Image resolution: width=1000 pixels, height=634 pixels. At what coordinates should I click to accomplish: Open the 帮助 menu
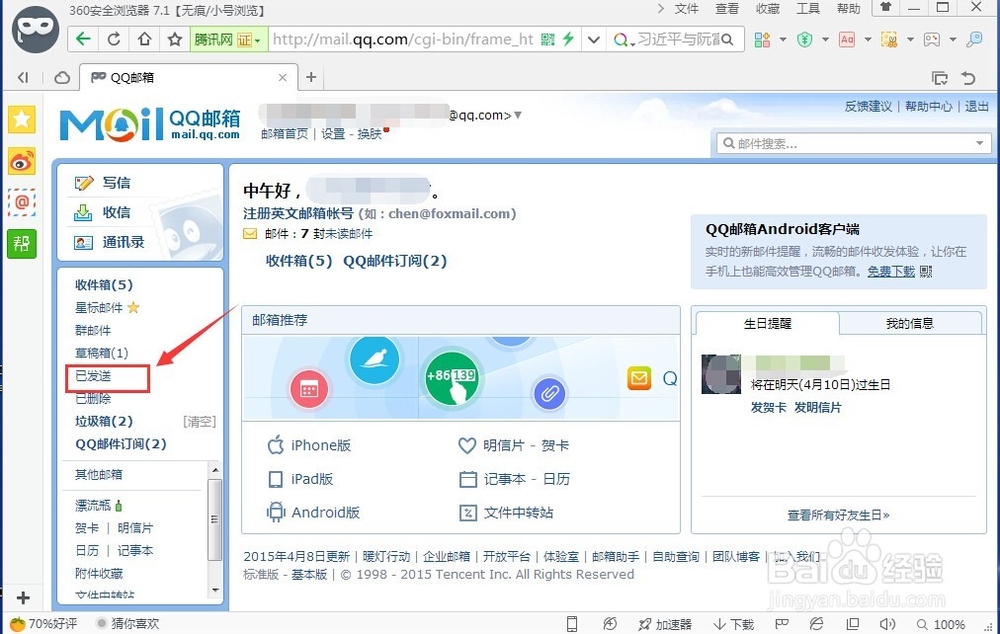[849, 8]
